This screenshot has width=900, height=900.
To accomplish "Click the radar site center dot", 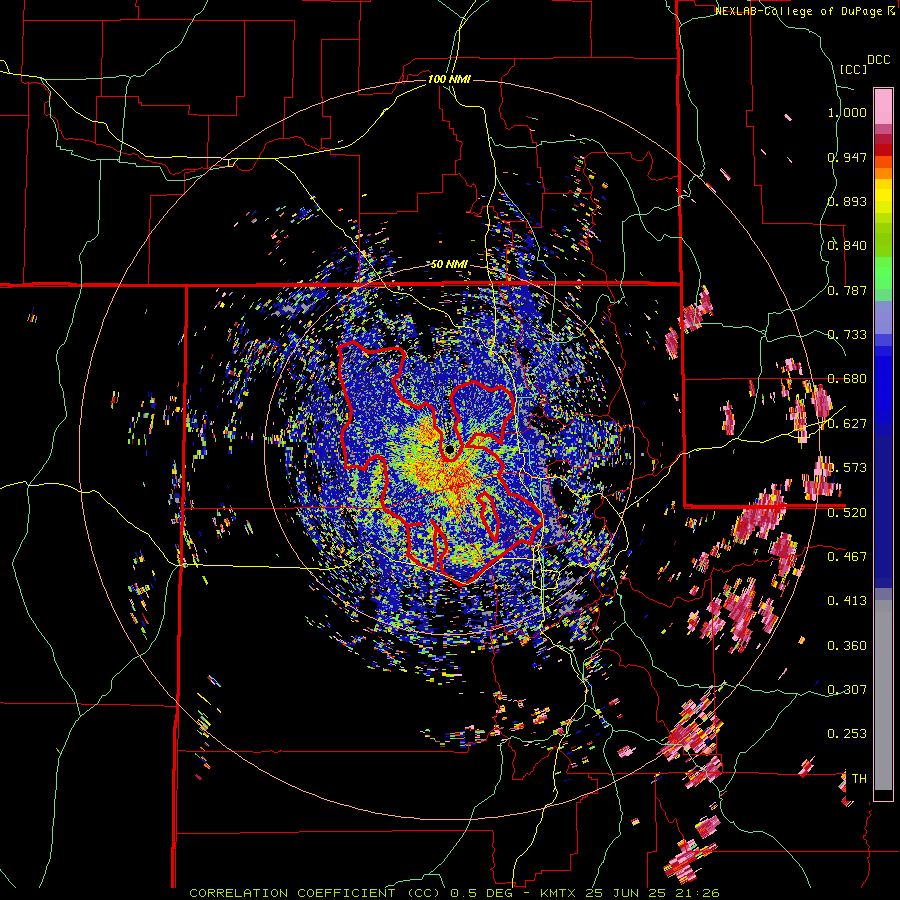I will pos(449,449).
